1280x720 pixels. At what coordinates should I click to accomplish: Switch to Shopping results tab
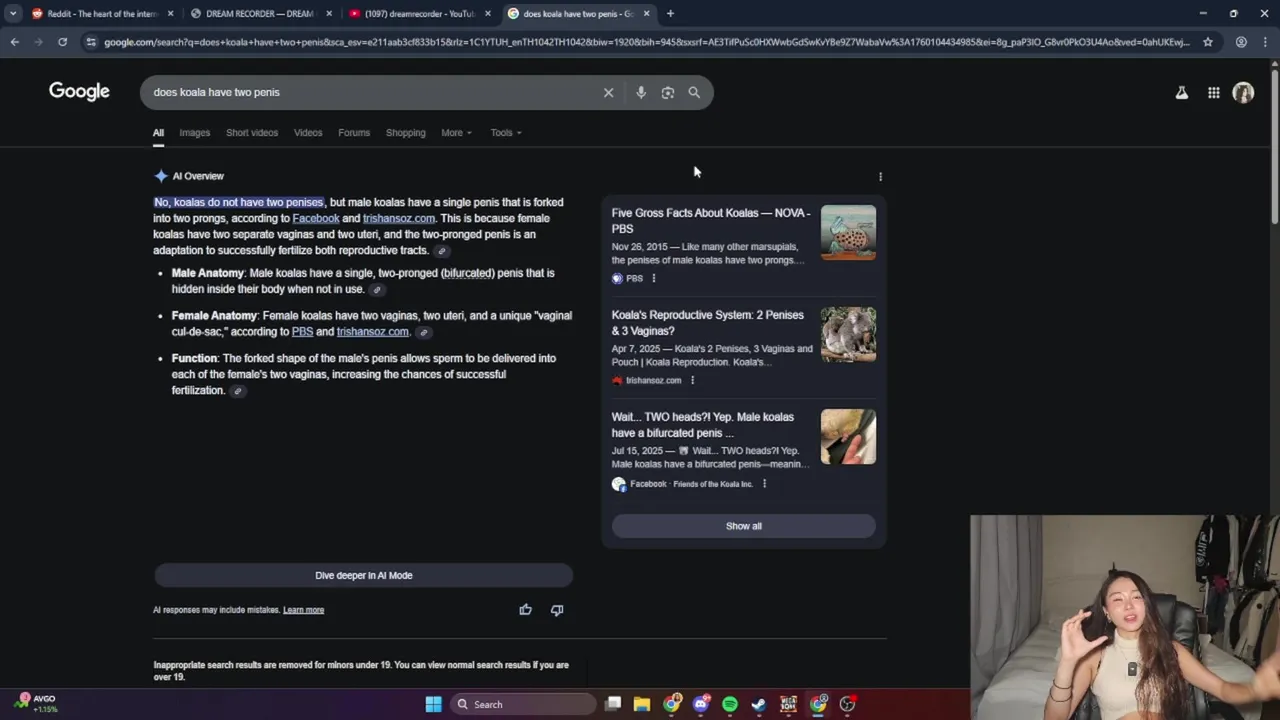point(405,133)
